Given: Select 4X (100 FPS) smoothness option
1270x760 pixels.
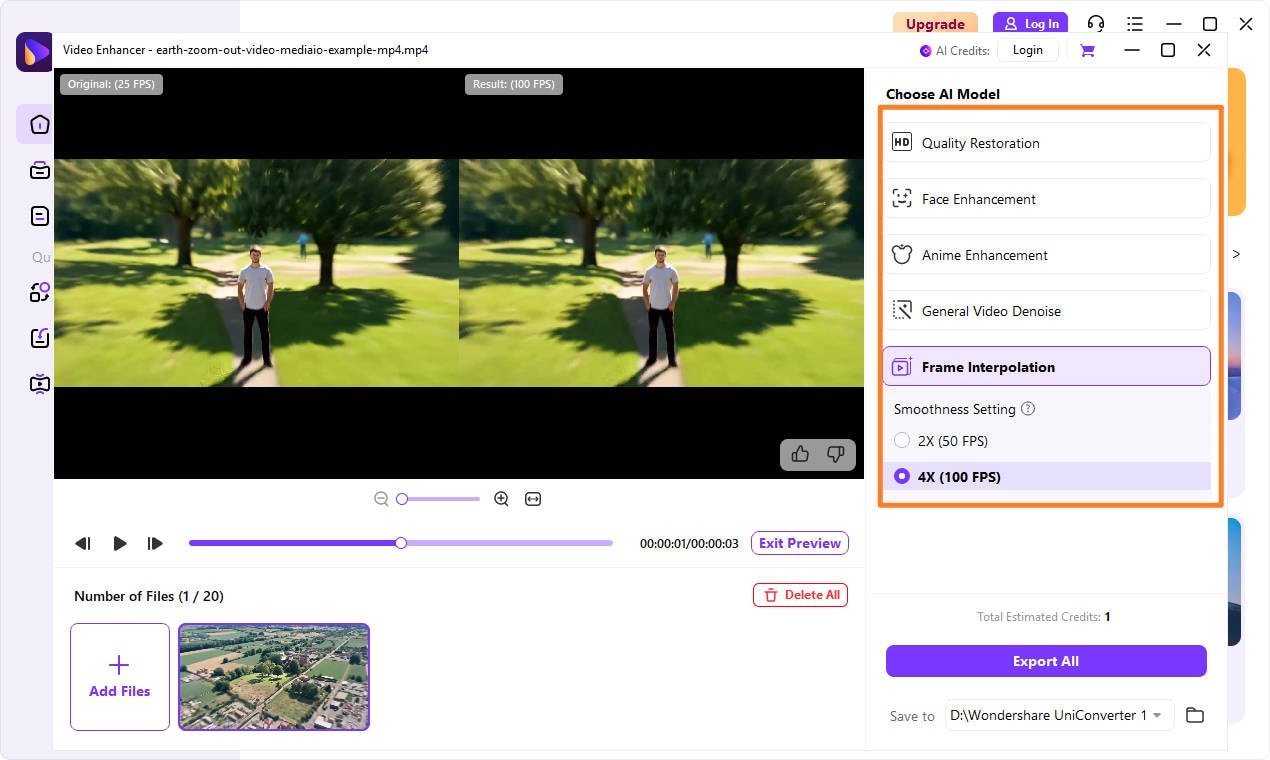Looking at the screenshot, I should pyautogui.click(x=1046, y=476).
